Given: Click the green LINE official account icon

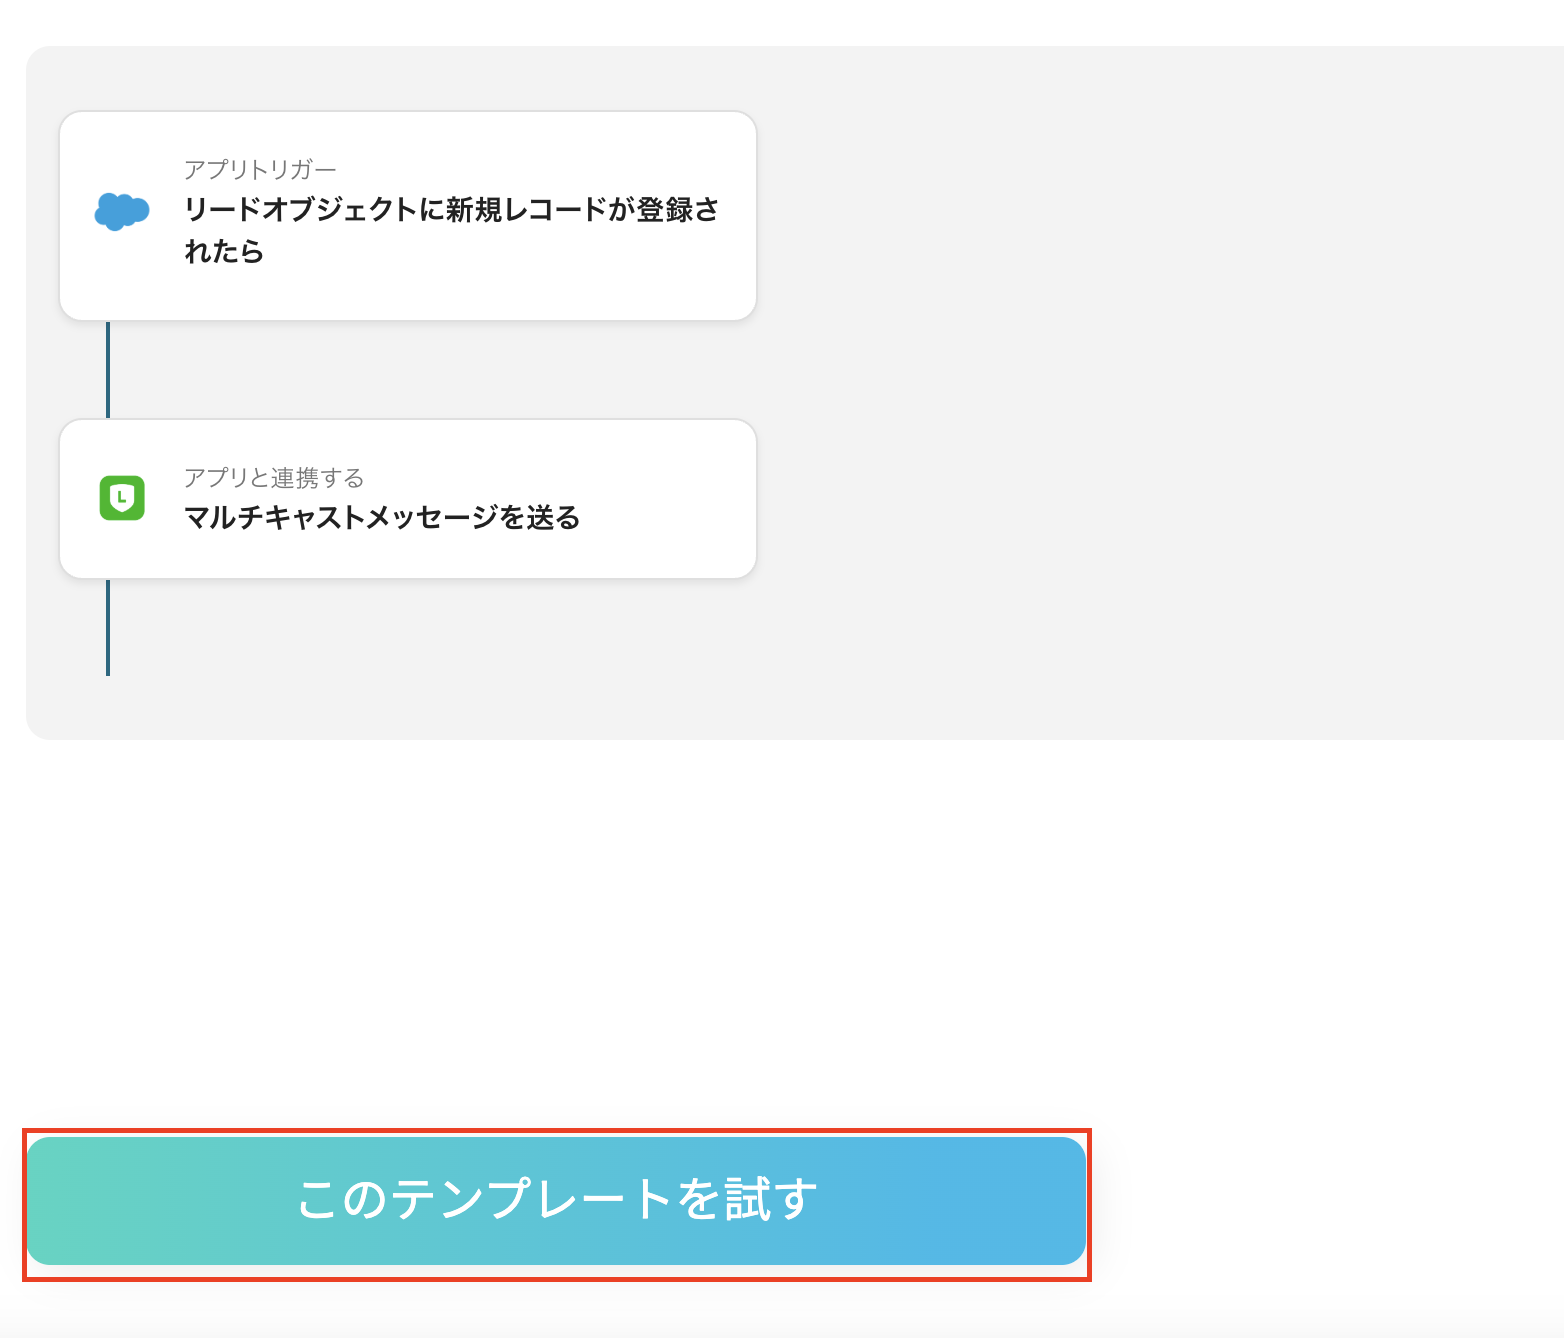Looking at the screenshot, I should [x=122, y=498].
